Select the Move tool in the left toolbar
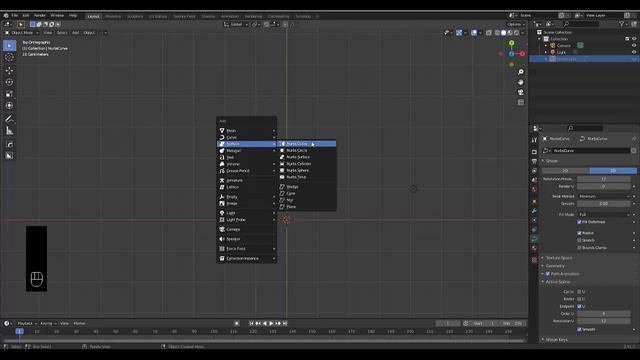Viewport: 640px width, 360px height. click(9, 70)
